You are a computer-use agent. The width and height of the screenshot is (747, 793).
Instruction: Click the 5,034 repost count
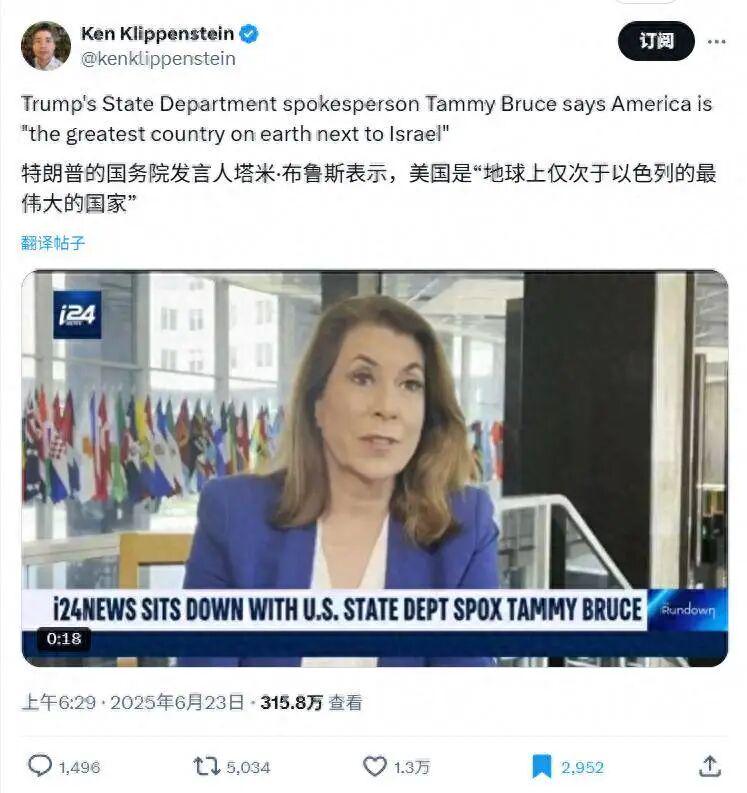pyautogui.click(x=248, y=767)
